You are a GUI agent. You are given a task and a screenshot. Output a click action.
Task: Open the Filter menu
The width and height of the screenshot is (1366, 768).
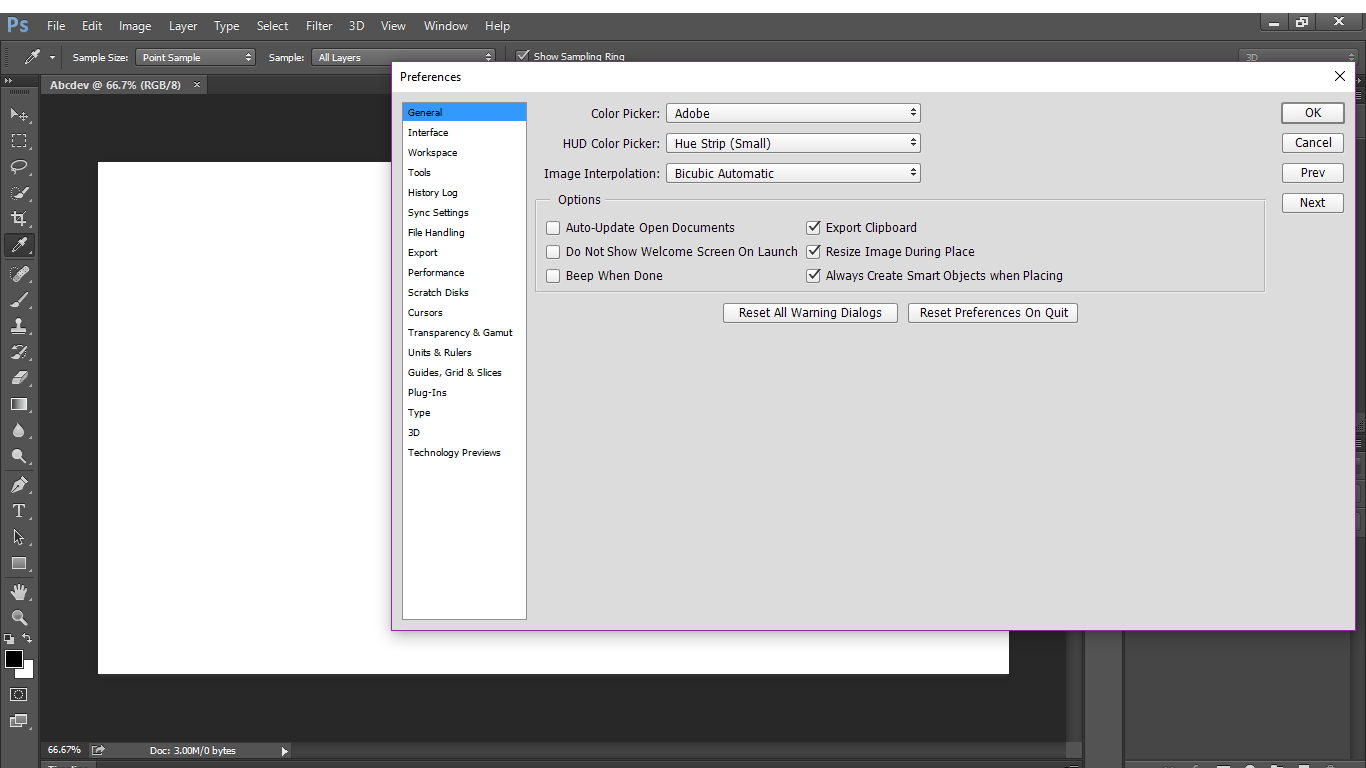coord(318,25)
